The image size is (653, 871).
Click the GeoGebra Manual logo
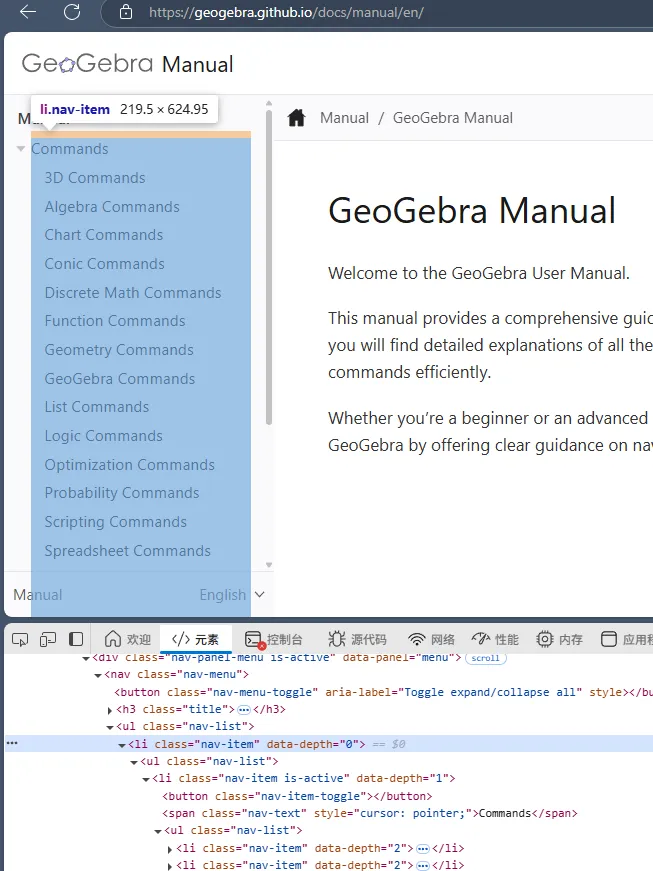coord(127,64)
